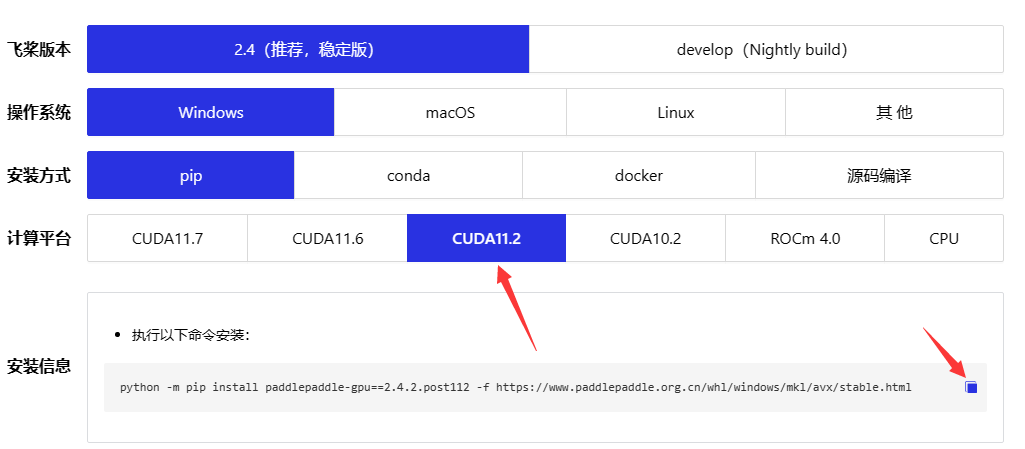The image size is (1025, 449).
Task: Select the CUDA11.6 platform
Action: pos(327,238)
